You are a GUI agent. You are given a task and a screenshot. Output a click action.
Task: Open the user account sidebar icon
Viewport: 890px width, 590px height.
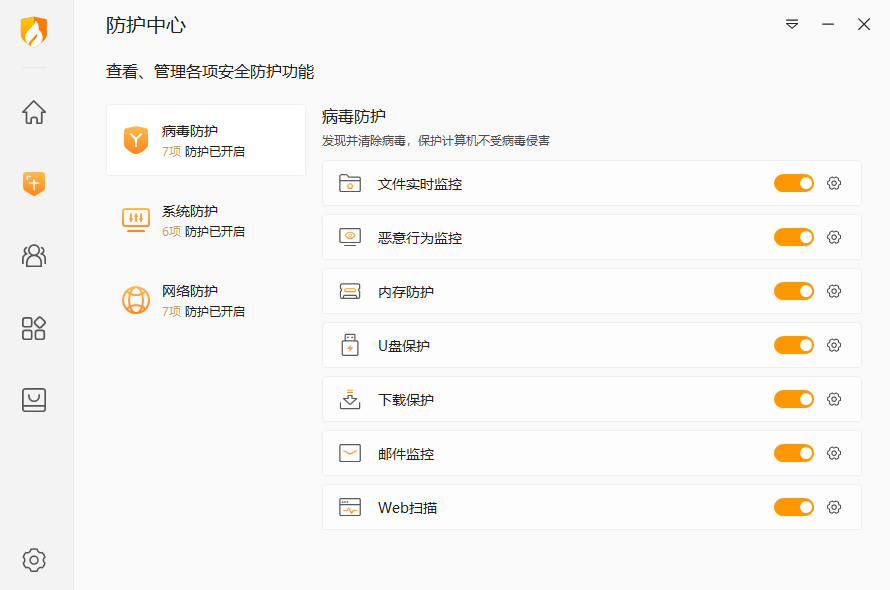(34, 255)
